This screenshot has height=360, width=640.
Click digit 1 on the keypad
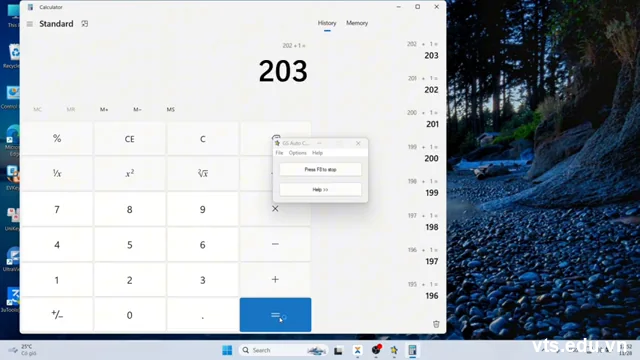57,280
